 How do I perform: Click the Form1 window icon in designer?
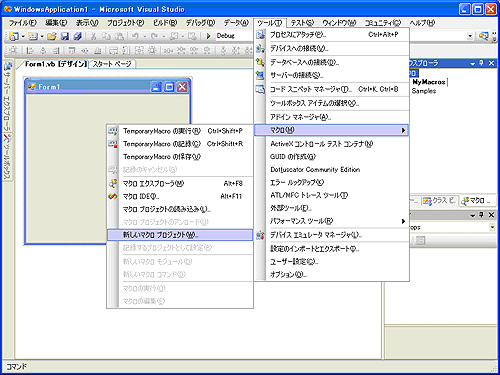point(32,87)
